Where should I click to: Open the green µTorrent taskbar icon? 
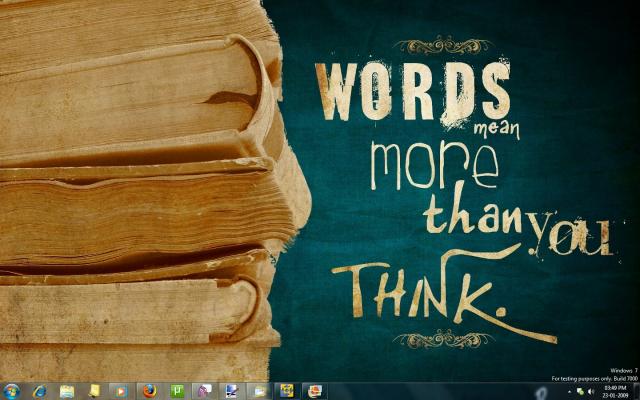point(177,391)
